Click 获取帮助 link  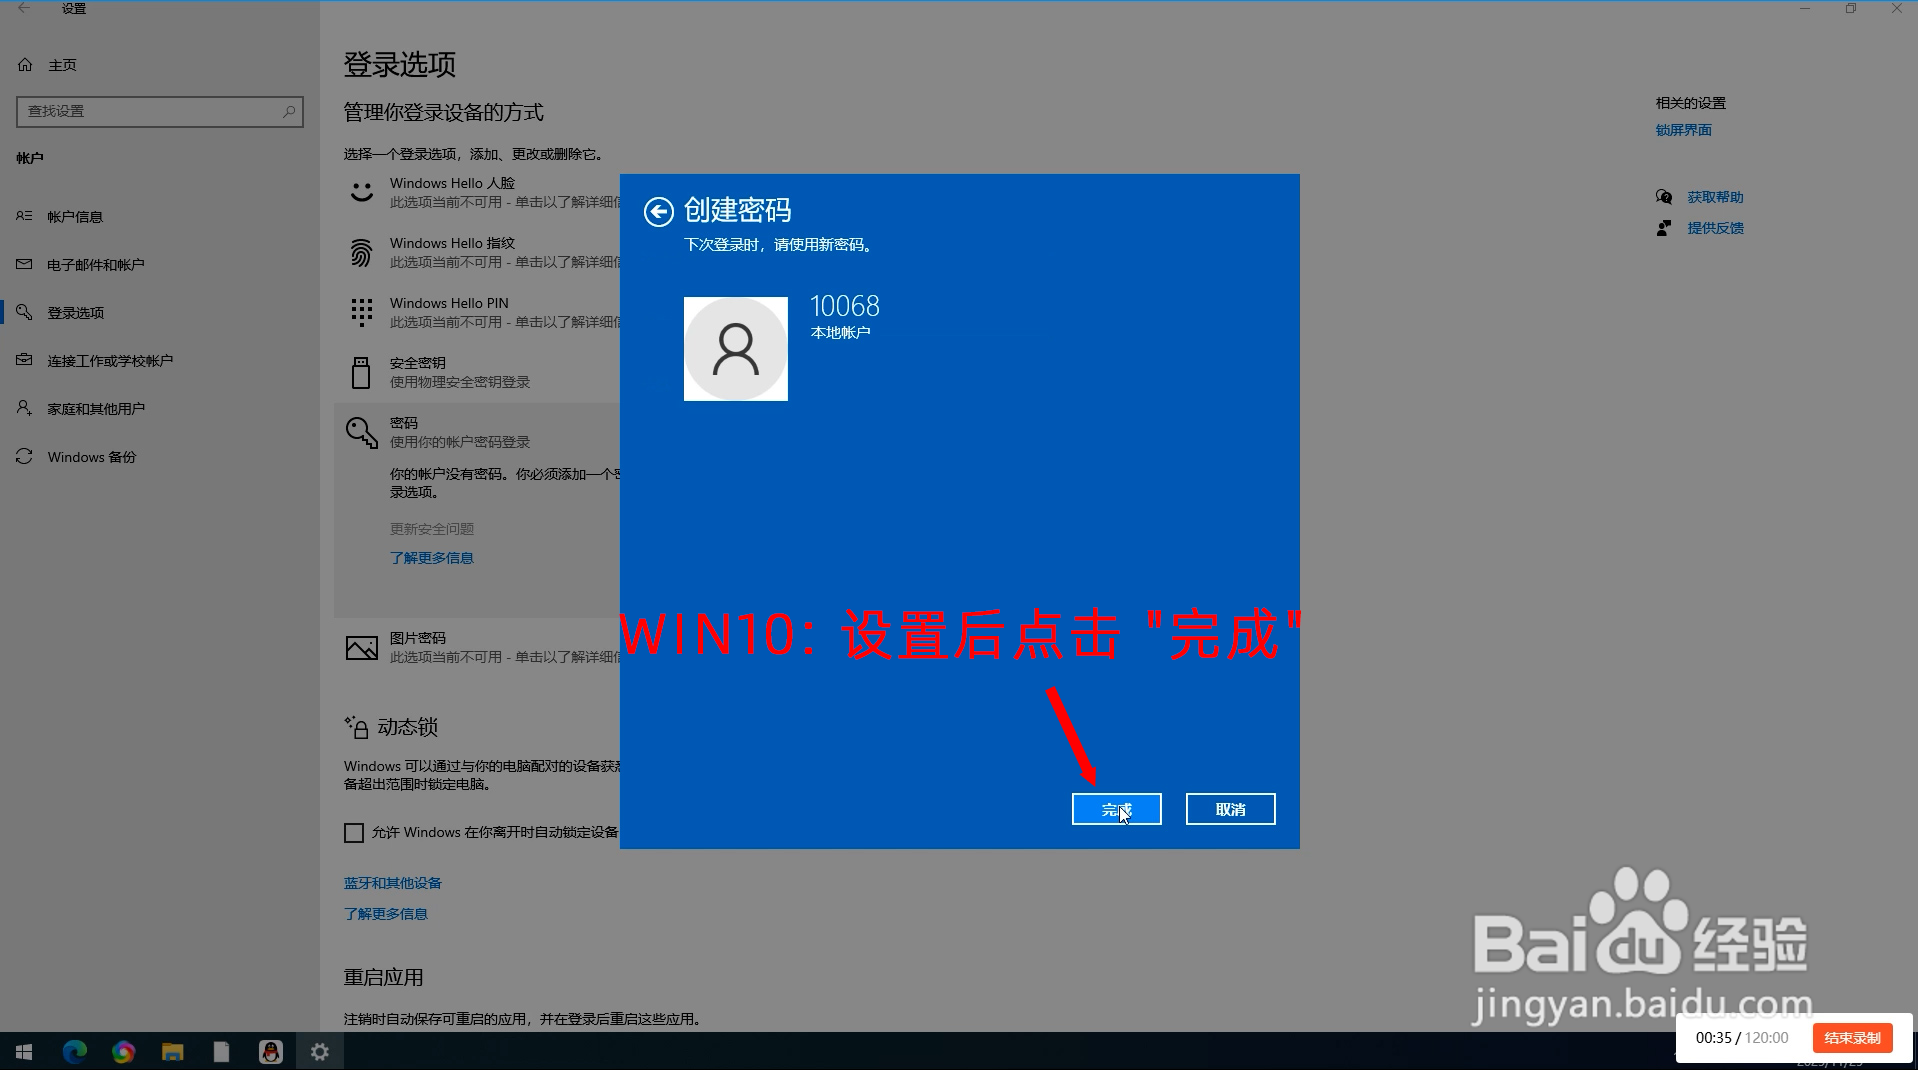click(1716, 197)
